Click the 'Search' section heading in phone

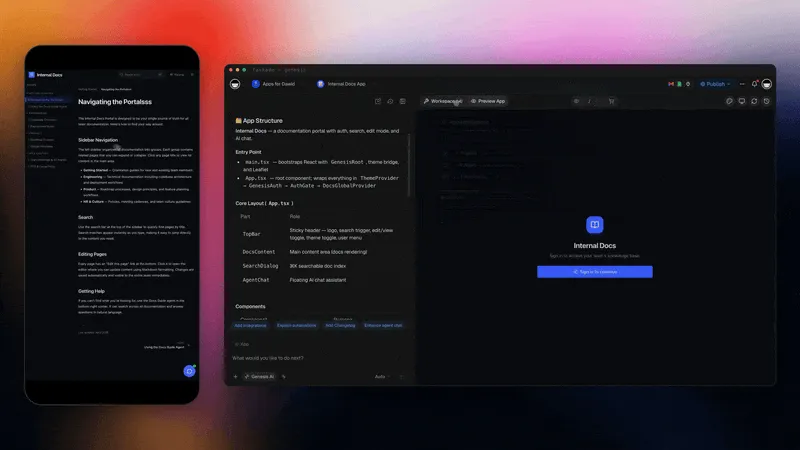click(86, 217)
